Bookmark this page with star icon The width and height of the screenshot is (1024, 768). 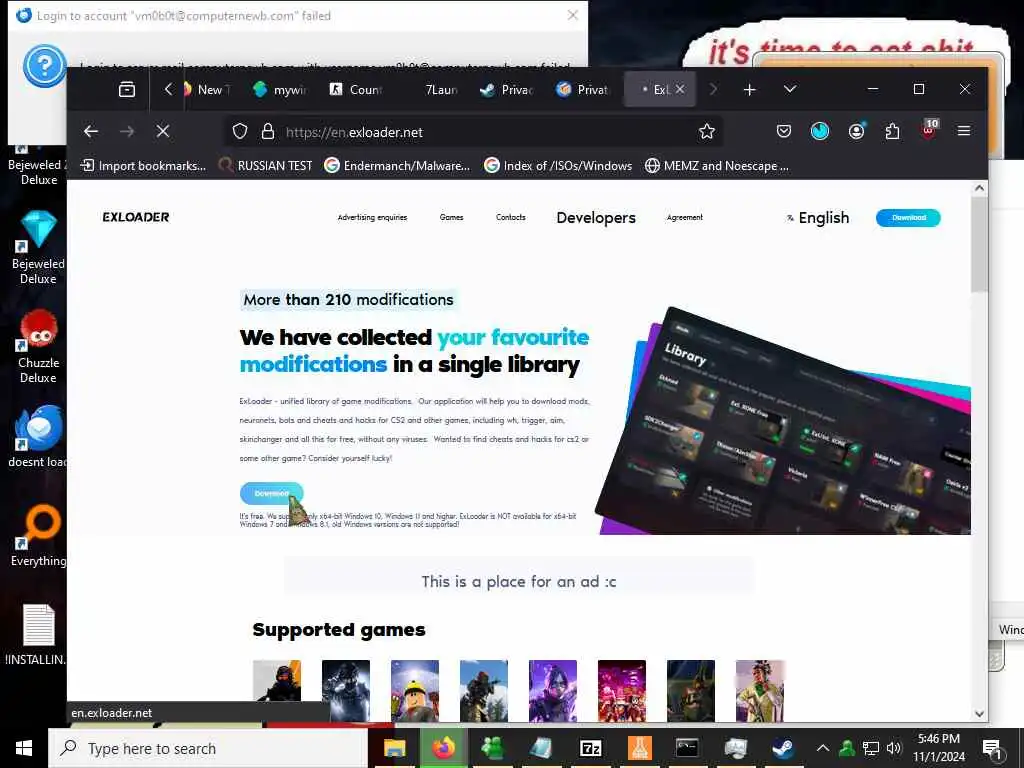707,131
